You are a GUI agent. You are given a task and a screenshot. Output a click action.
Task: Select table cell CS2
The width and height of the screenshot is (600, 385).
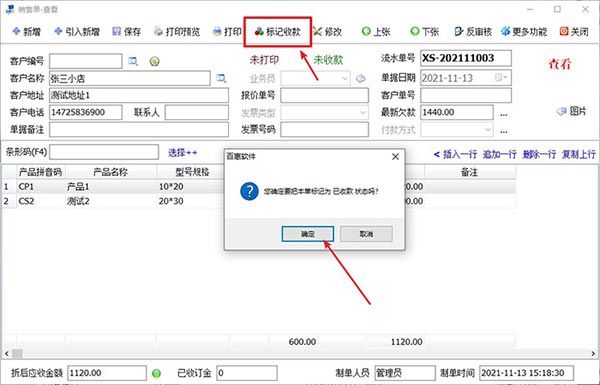pos(41,201)
